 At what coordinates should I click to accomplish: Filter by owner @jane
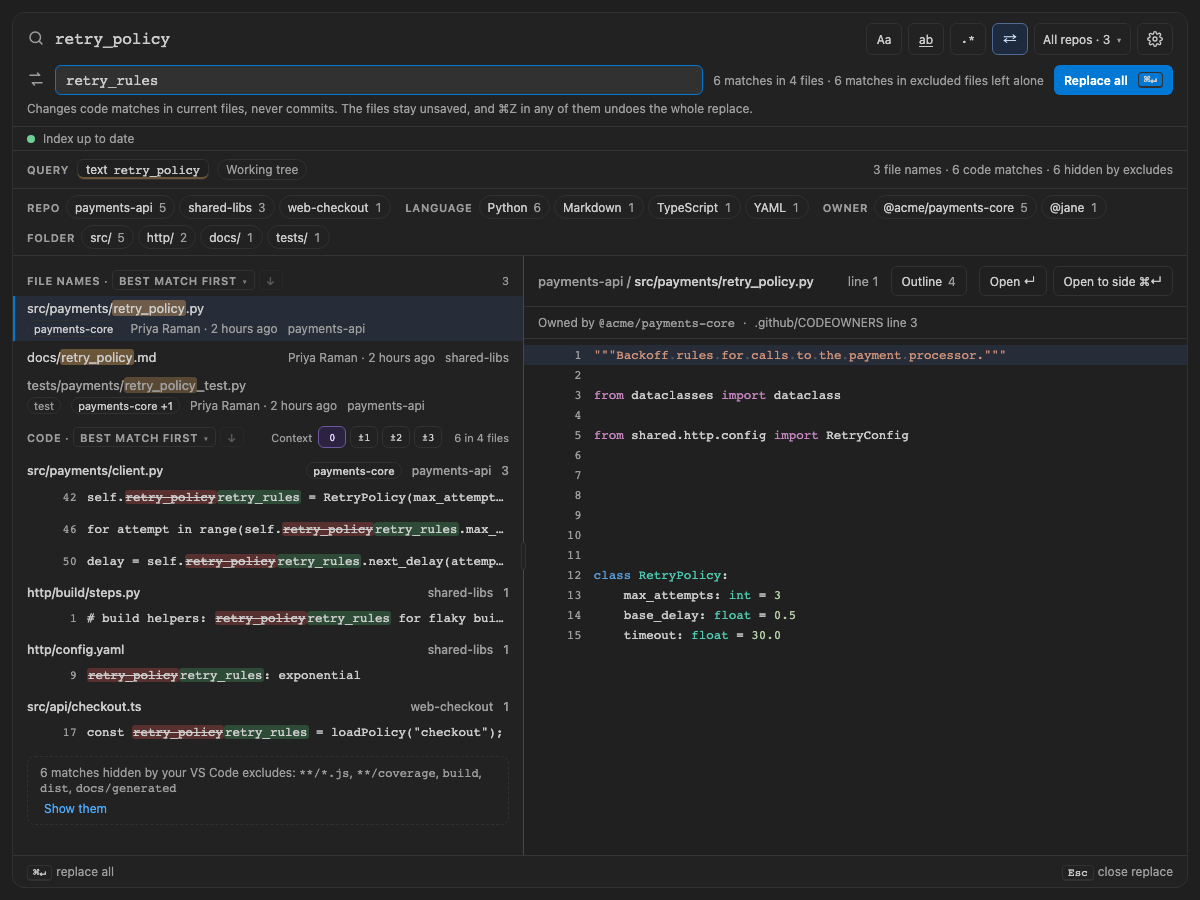[1073, 208]
